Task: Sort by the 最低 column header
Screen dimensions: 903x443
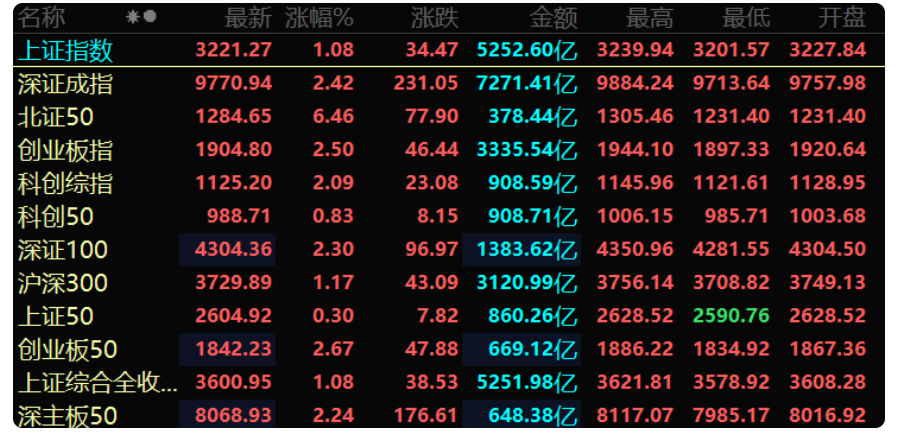Action: tap(746, 18)
